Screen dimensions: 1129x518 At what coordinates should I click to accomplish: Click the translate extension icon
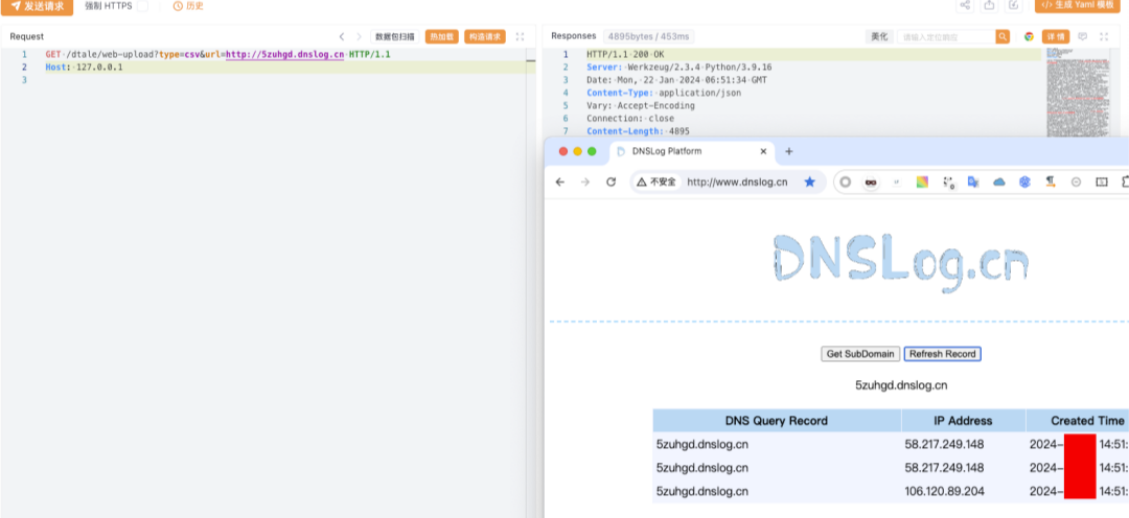pyautogui.click(x=973, y=182)
